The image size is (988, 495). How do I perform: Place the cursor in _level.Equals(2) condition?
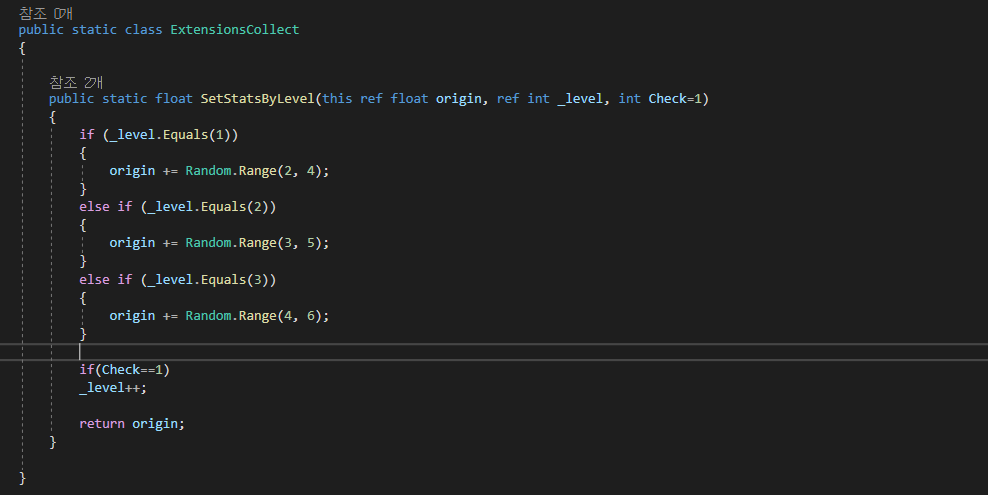209,207
